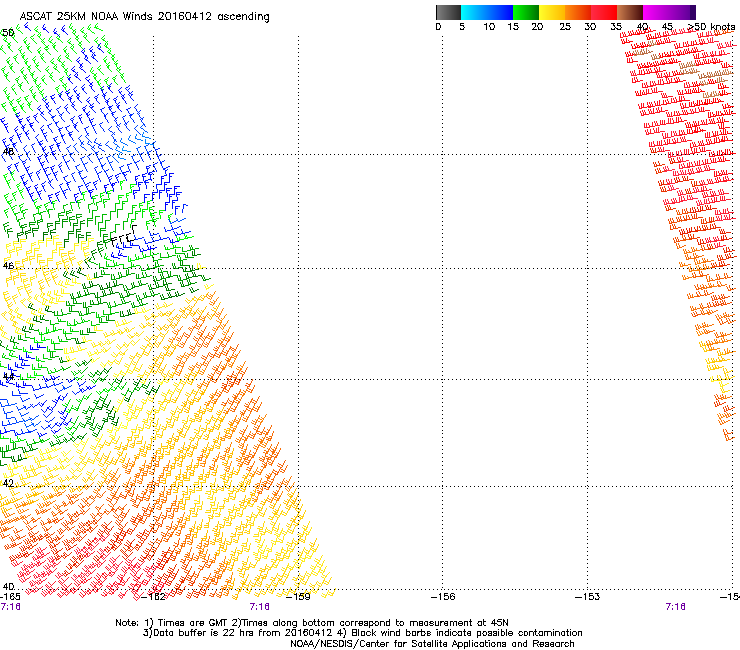This screenshot has height=650, width=740.
Task: Select the dark purple 45-50 legend color
Action: point(682,12)
